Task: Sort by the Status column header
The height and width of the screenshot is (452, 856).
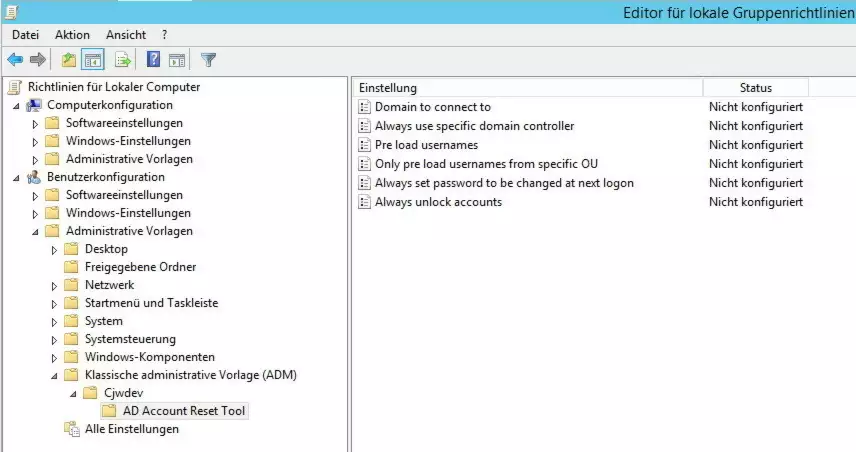Action: (x=755, y=88)
